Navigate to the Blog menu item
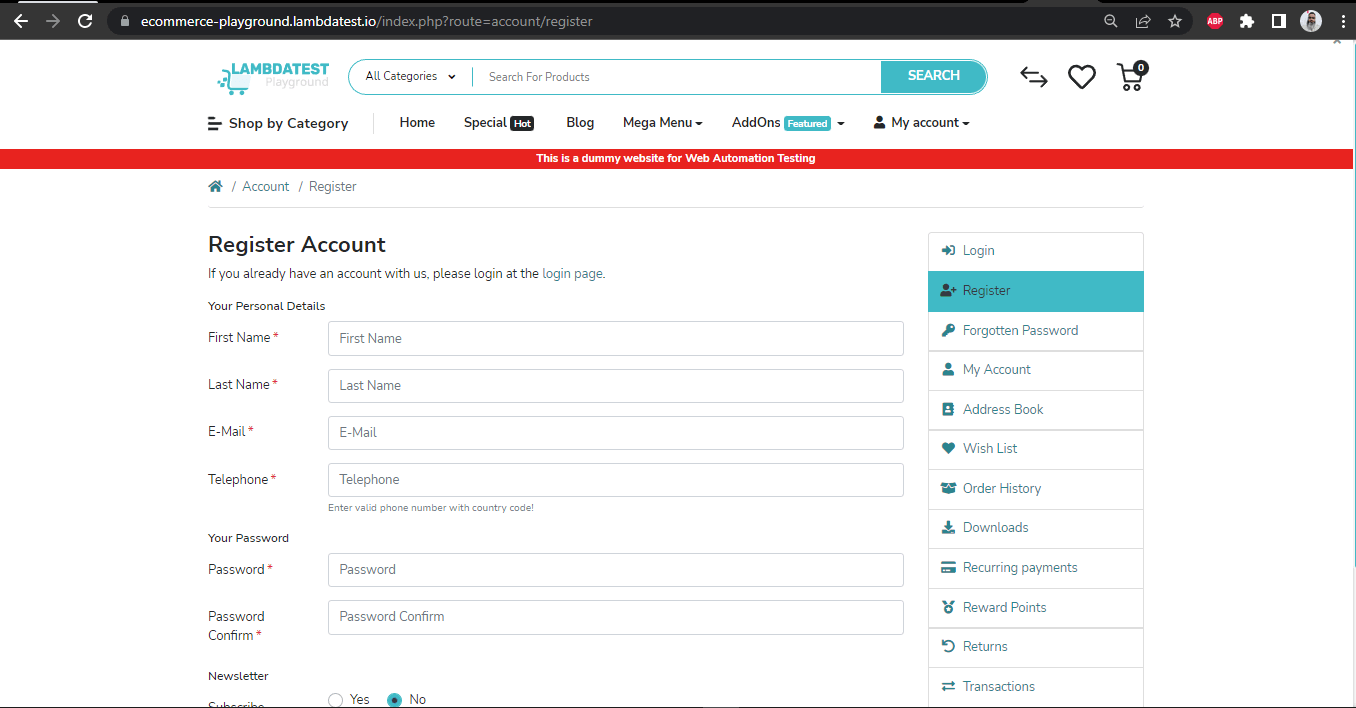This screenshot has width=1356, height=708. tap(580, 122)
